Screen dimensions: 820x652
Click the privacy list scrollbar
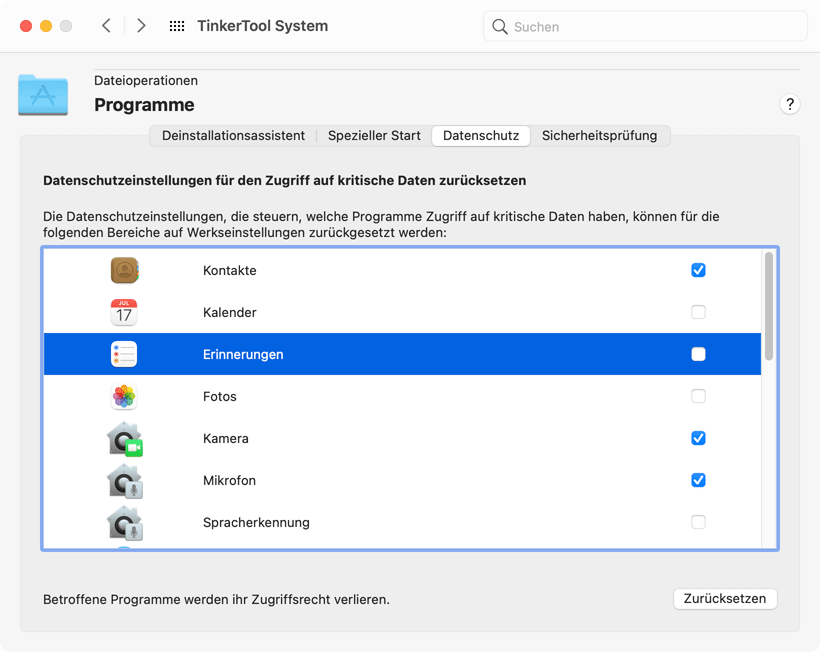click(x=768, y=306)
